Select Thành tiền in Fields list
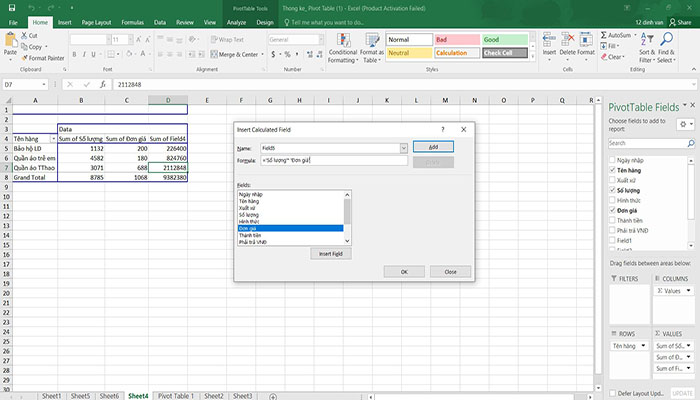 pyautogui.click(x=250, y=235)
